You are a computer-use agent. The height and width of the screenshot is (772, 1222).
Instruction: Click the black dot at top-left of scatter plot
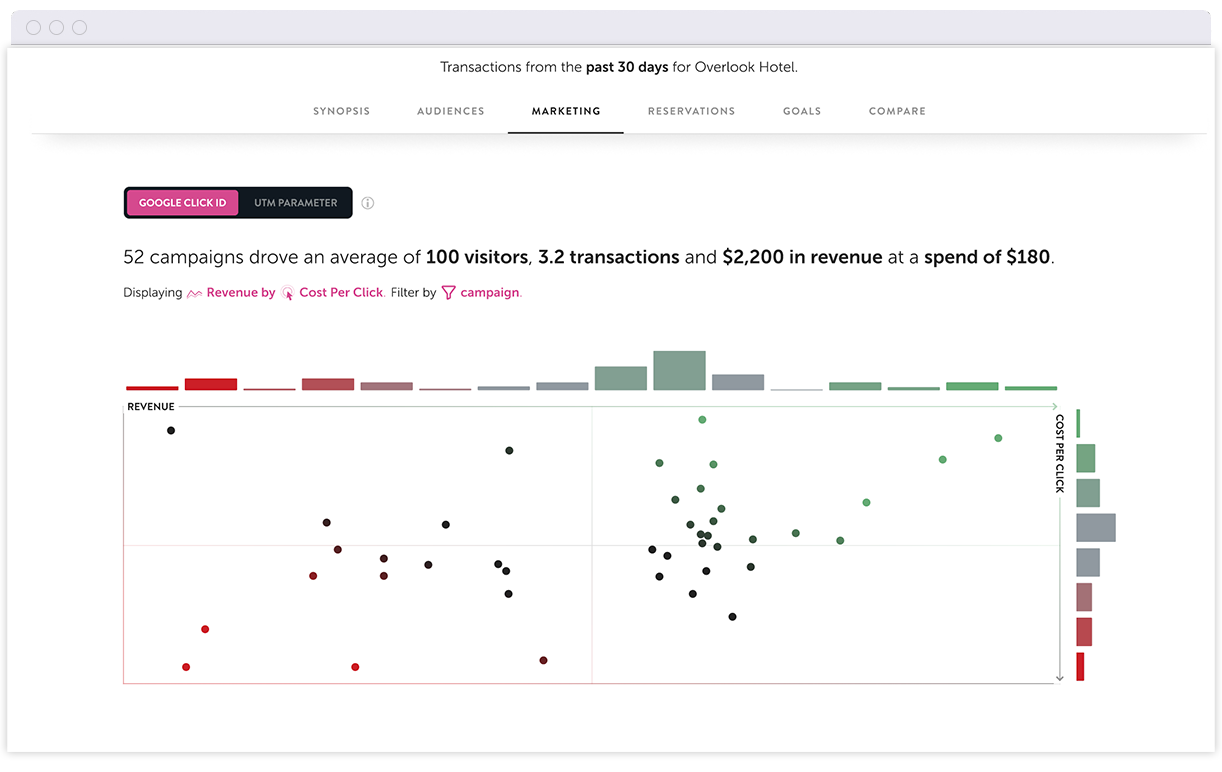(x=171, y=431)
